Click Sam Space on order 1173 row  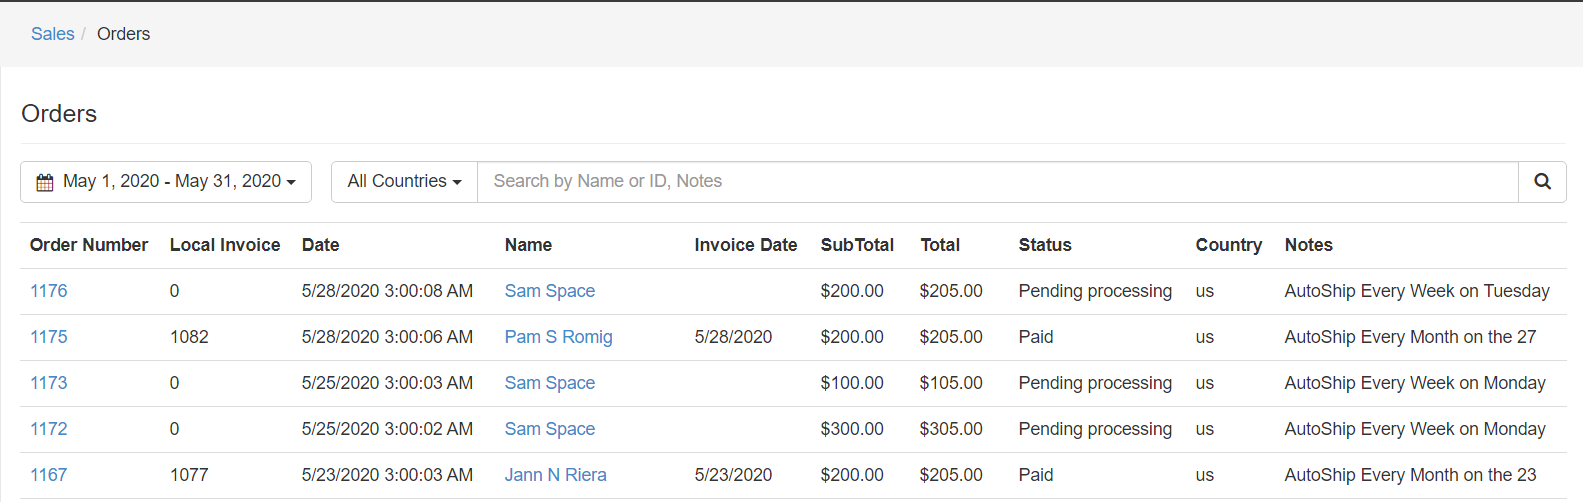549,383
